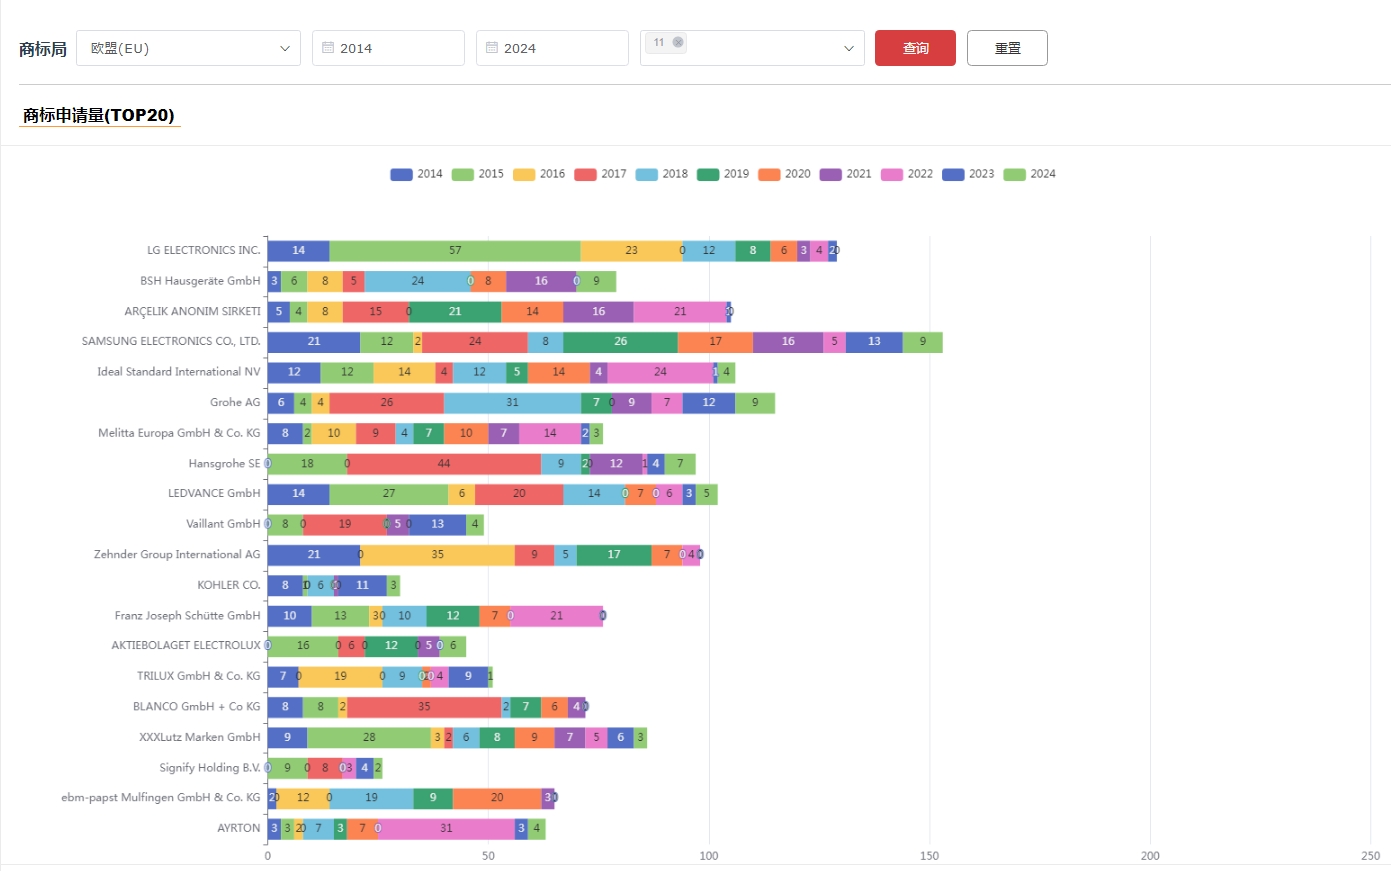Hide the 2020 series via legend
Image resolution: width=1391 pixels, height=871 pixels.
pyautogui.click(x=784, y=174)
